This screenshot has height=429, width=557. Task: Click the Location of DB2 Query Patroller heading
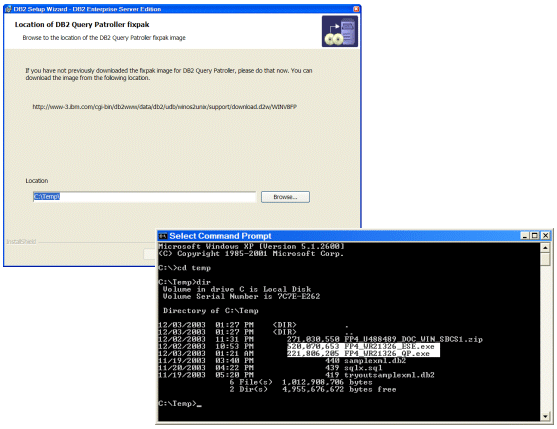click(x=82, y=25)
